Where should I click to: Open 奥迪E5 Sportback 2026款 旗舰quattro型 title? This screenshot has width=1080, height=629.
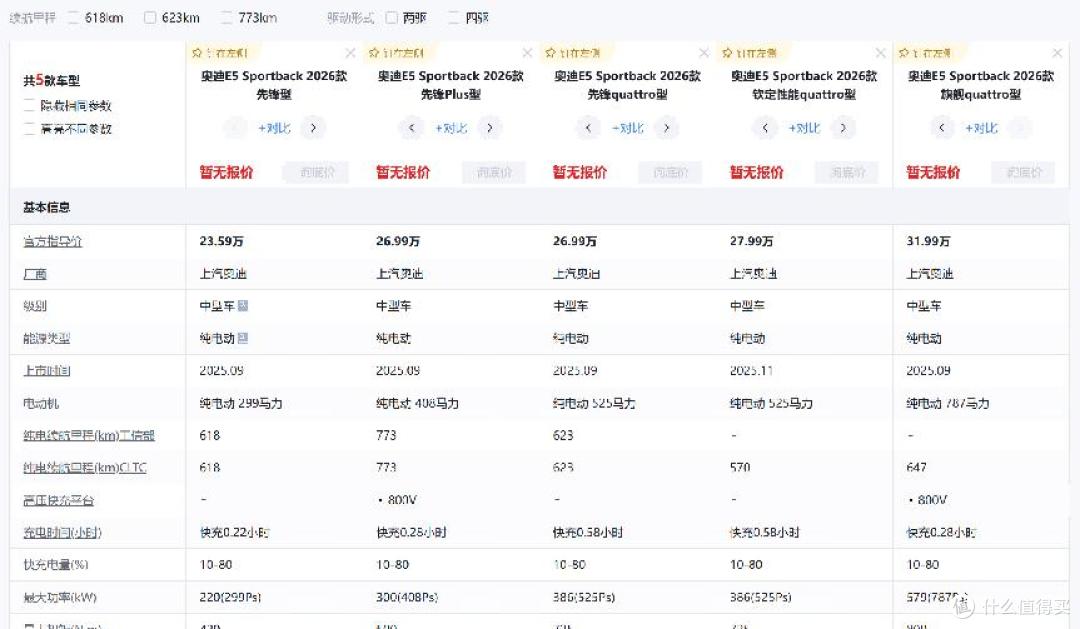[x=981, y=85]
